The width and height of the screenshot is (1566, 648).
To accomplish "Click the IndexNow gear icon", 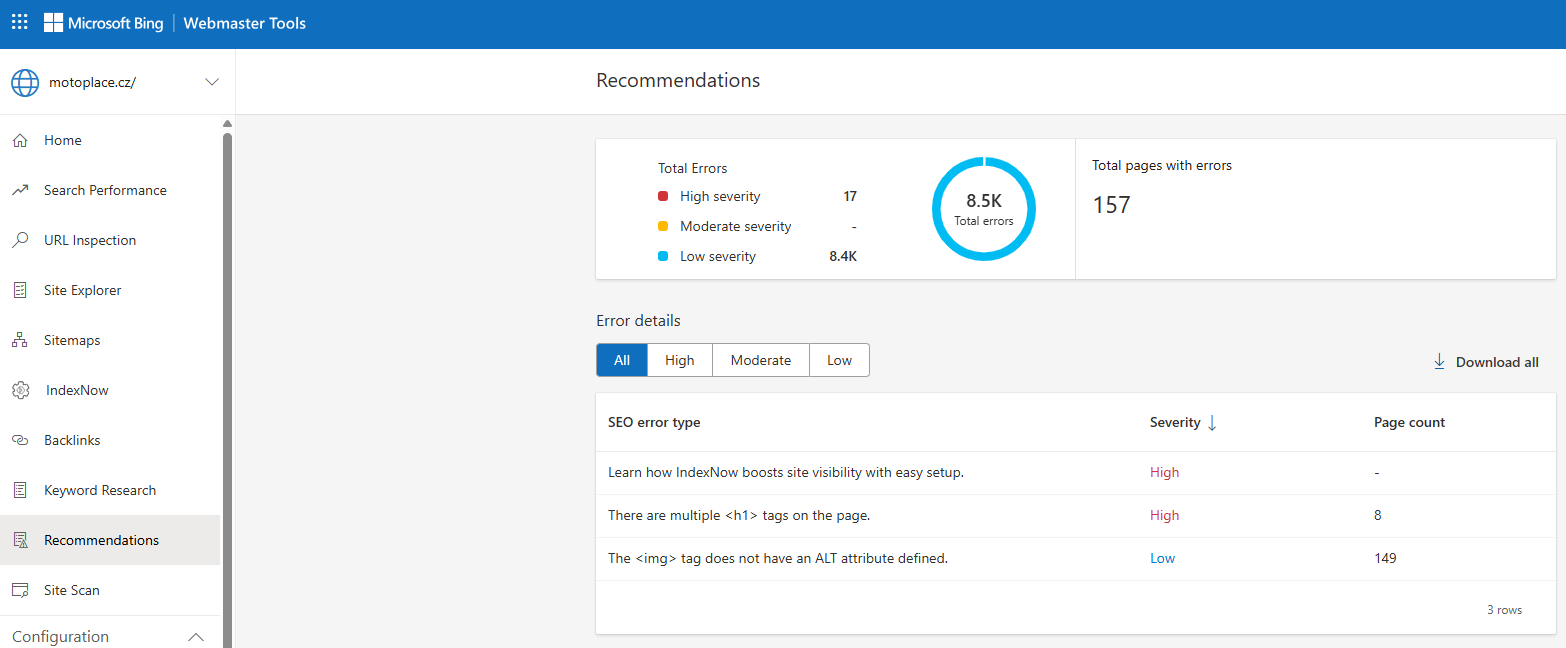I will pos(20,390).
